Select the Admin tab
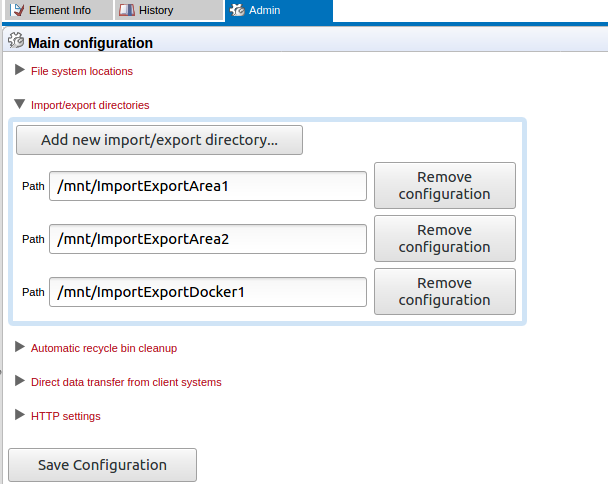 [x=279, y=10]
